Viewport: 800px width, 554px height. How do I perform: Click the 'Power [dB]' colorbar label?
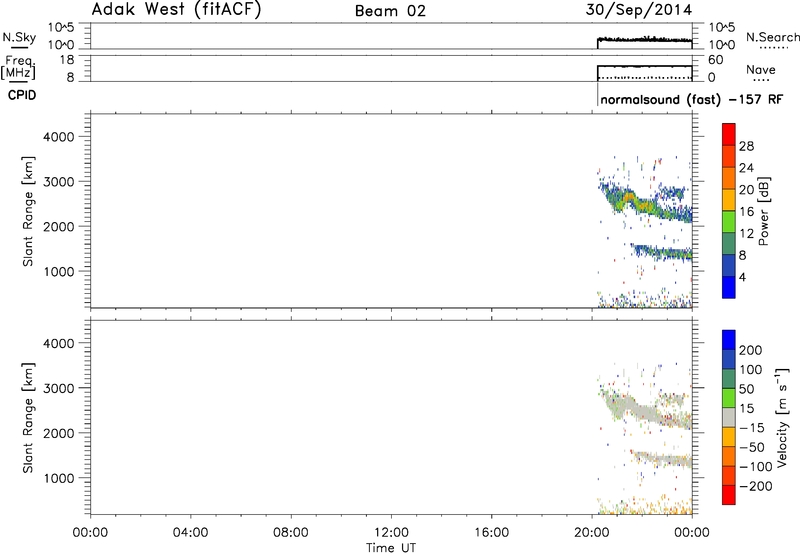pyautogui.click(x=763, y=211)
